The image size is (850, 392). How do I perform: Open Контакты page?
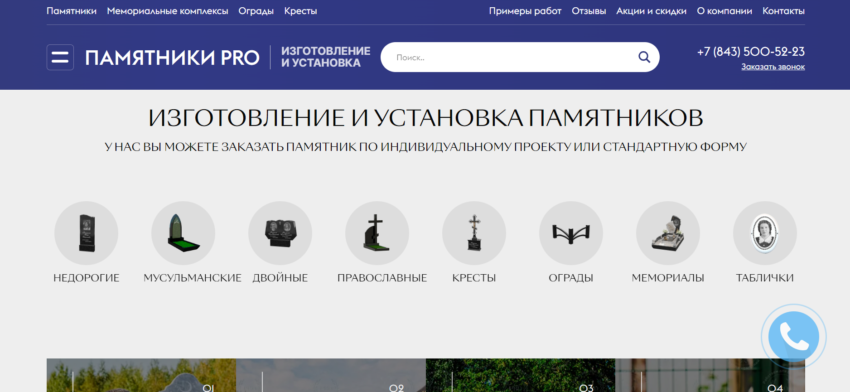(x=783, y=11)
